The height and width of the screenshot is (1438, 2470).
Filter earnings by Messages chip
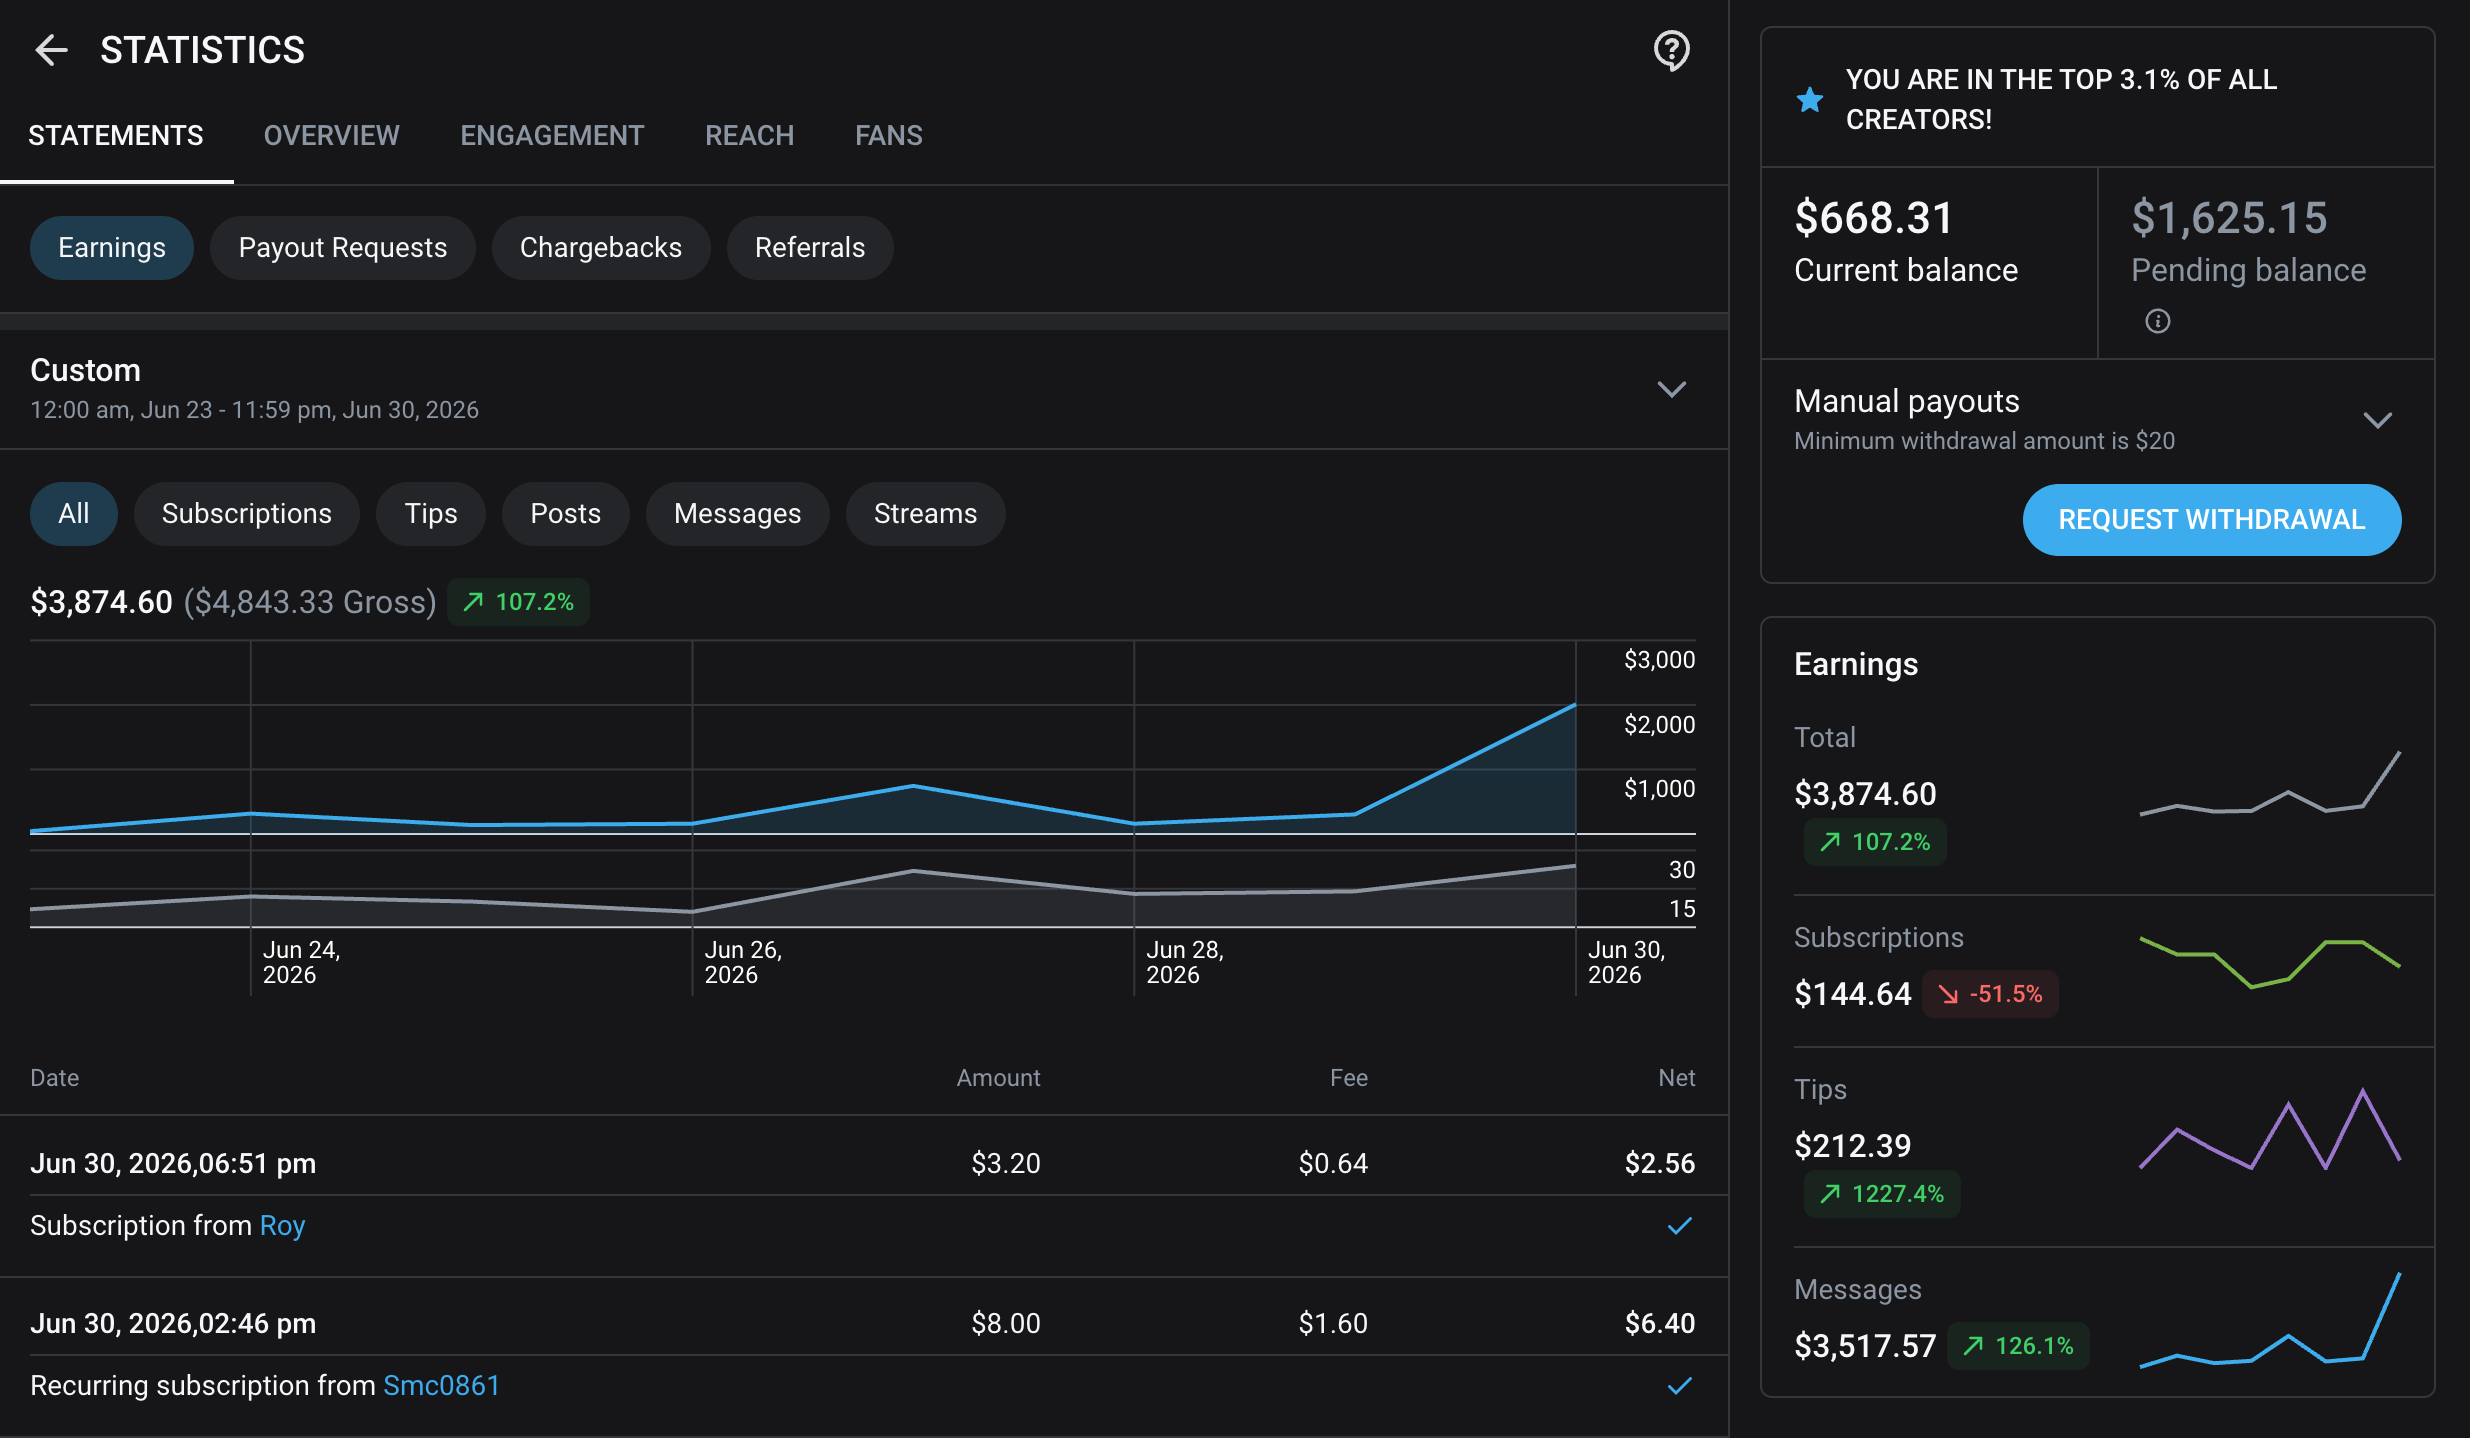tap(738, 514)
